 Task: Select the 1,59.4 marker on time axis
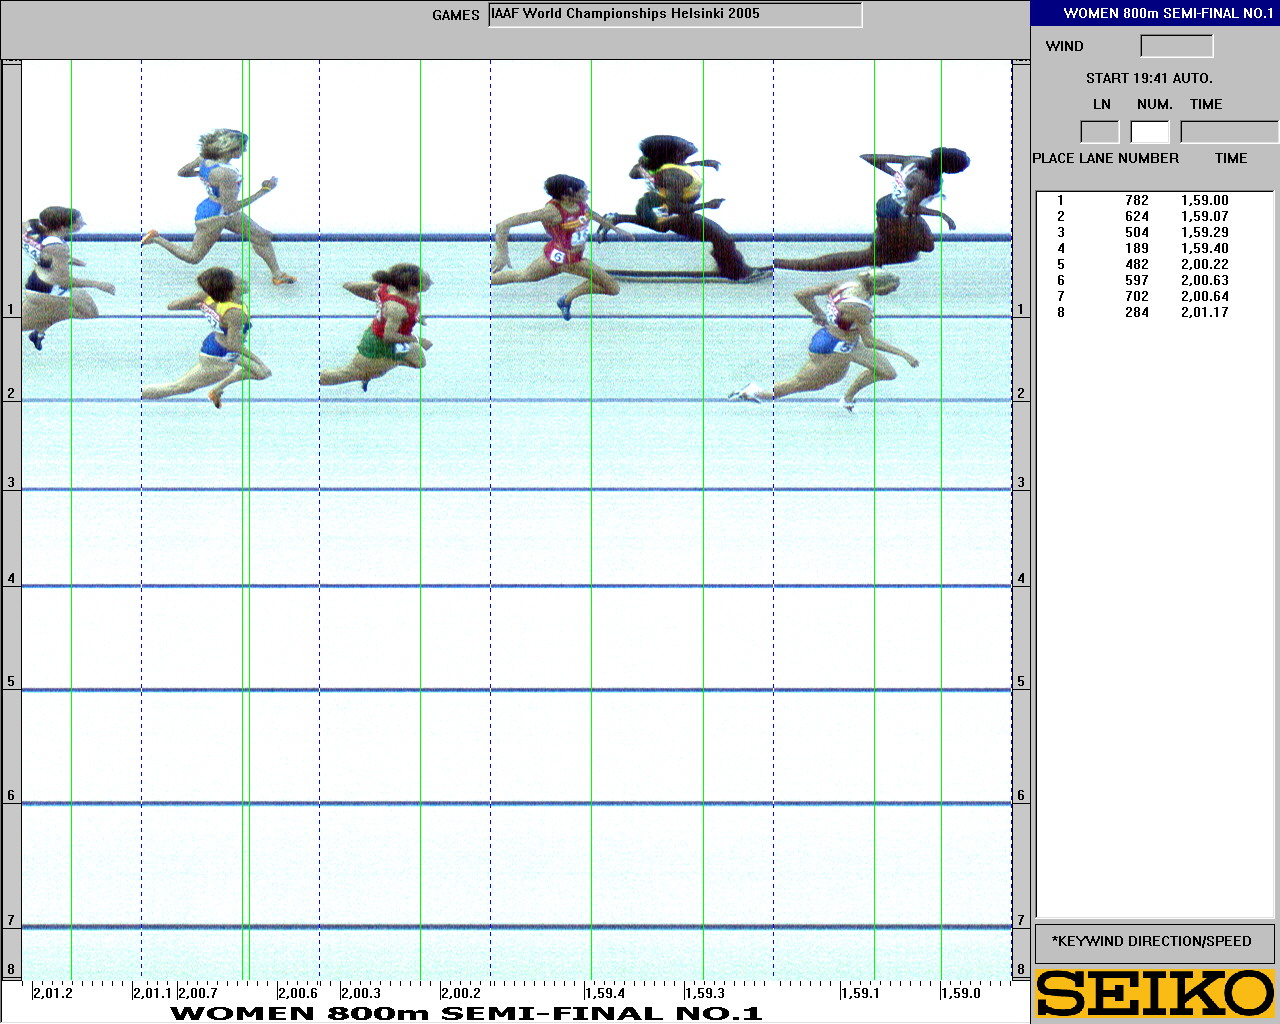[605, 993]
